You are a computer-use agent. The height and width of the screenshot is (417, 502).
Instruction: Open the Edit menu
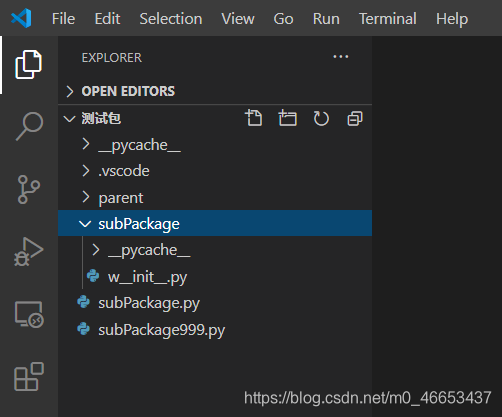[107, 19]
